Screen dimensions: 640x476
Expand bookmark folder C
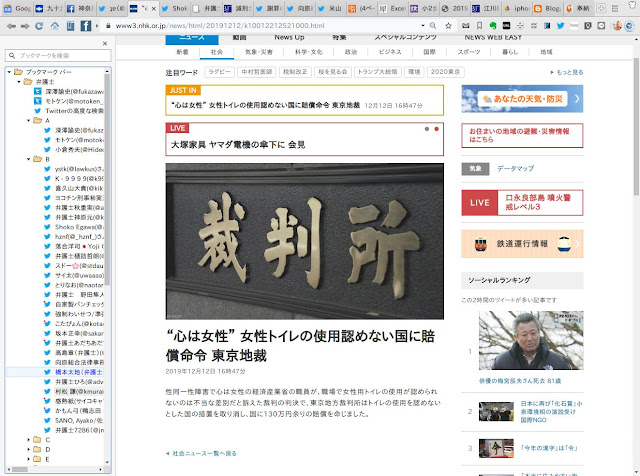point(29,440)
